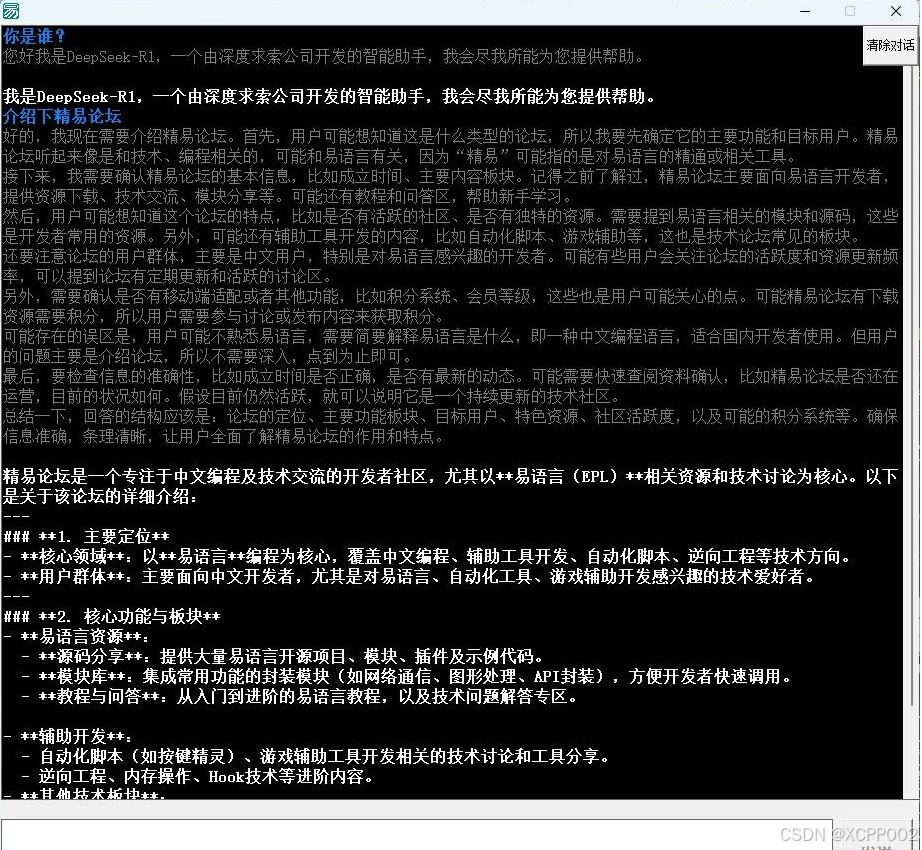Click the heading ### **2. 核心功能与板块**

(x=112, y=616)
